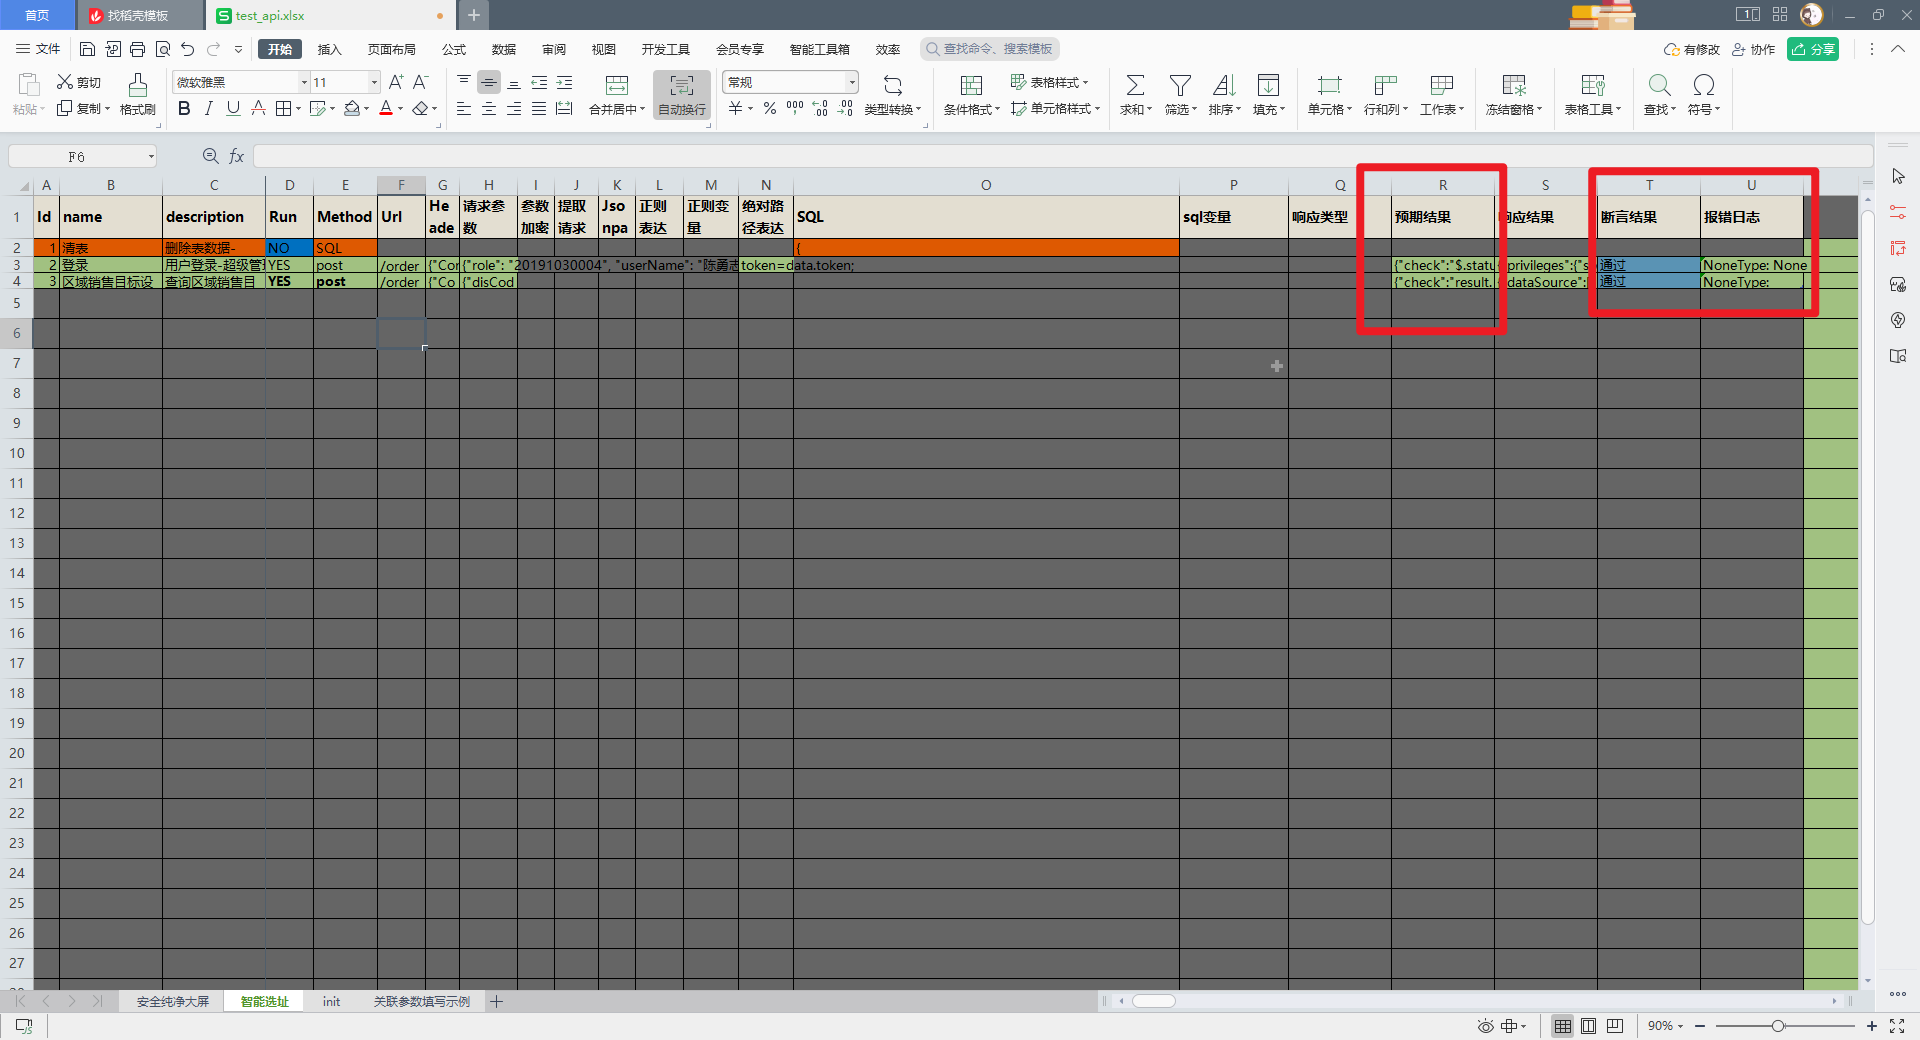Toggle Underline formatting
Screen dimensions: 1920x1040
point(233,108)
